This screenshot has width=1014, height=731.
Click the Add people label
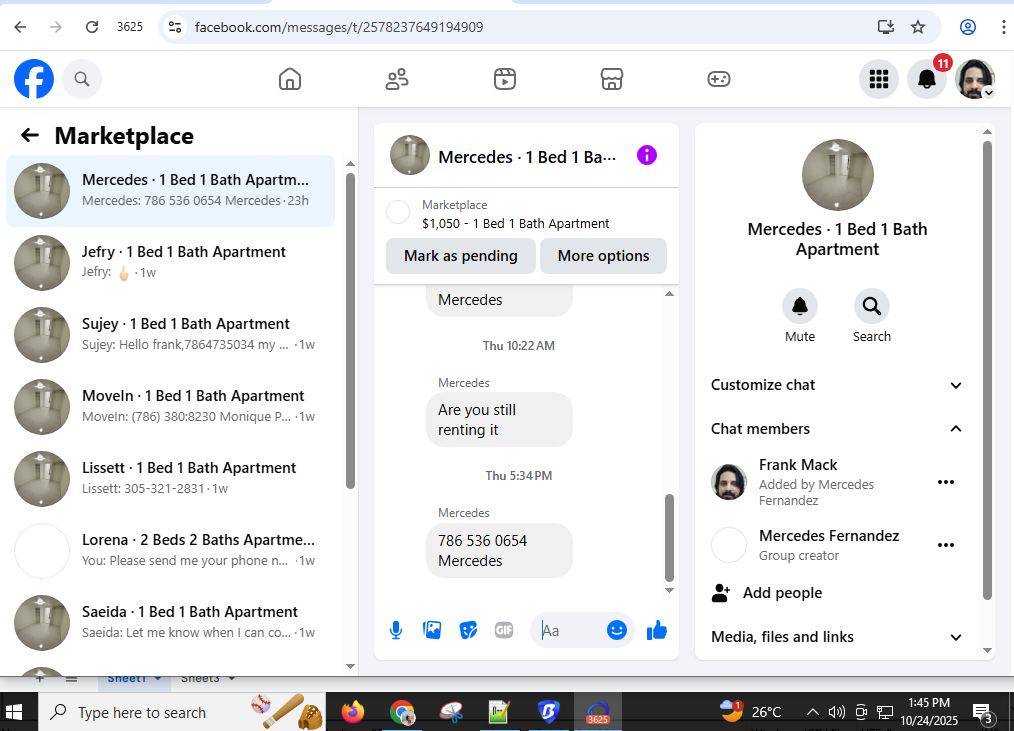pos(782,593)
